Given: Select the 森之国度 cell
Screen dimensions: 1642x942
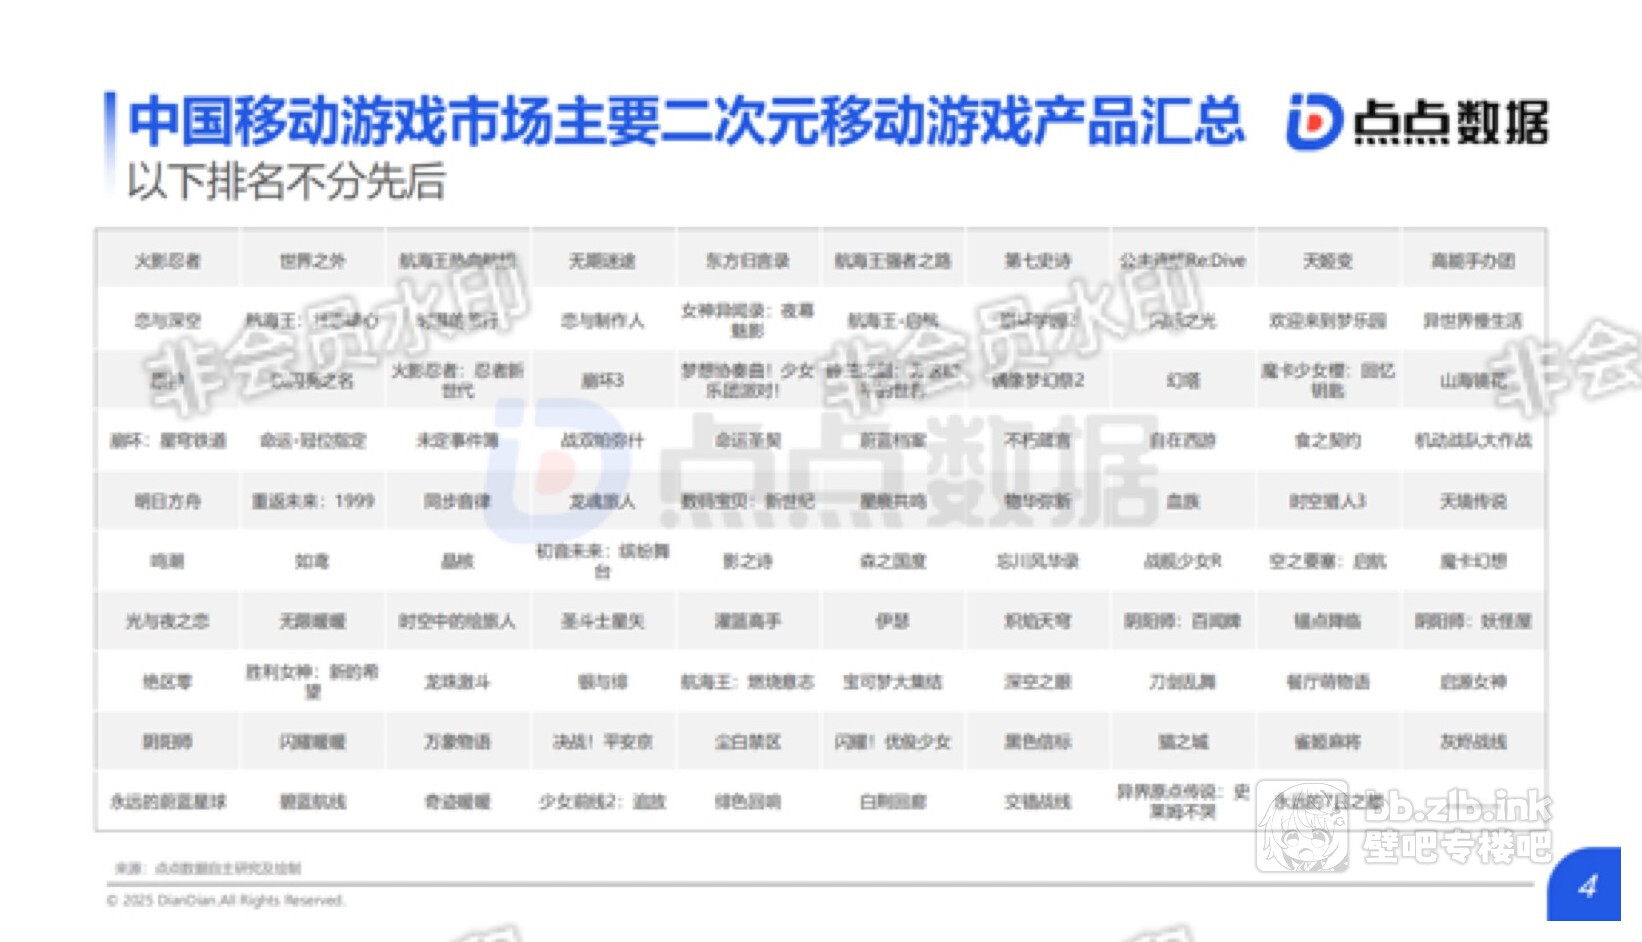Looking at the screenshot, I should click(x=893, y=561).
